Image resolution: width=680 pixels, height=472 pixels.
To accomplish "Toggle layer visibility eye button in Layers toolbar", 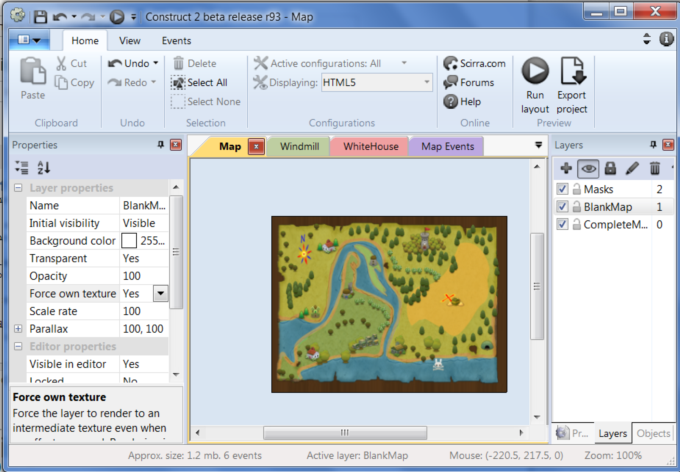I will 588,169.
